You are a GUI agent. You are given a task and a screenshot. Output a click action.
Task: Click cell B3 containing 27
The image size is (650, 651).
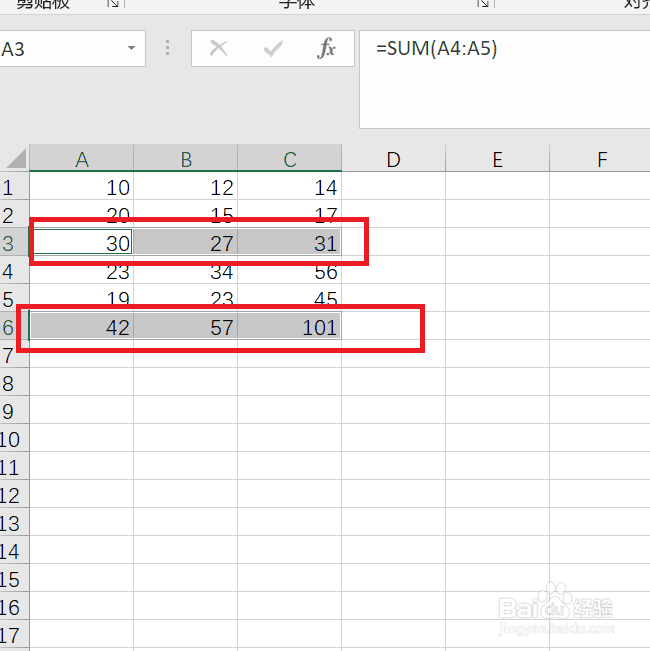click(186, 242)
